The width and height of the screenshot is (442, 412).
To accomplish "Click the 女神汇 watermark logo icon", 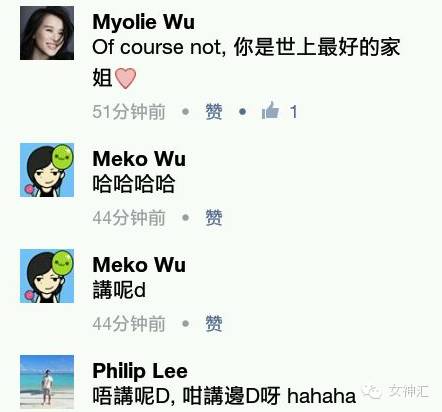I will pos(372,391).
